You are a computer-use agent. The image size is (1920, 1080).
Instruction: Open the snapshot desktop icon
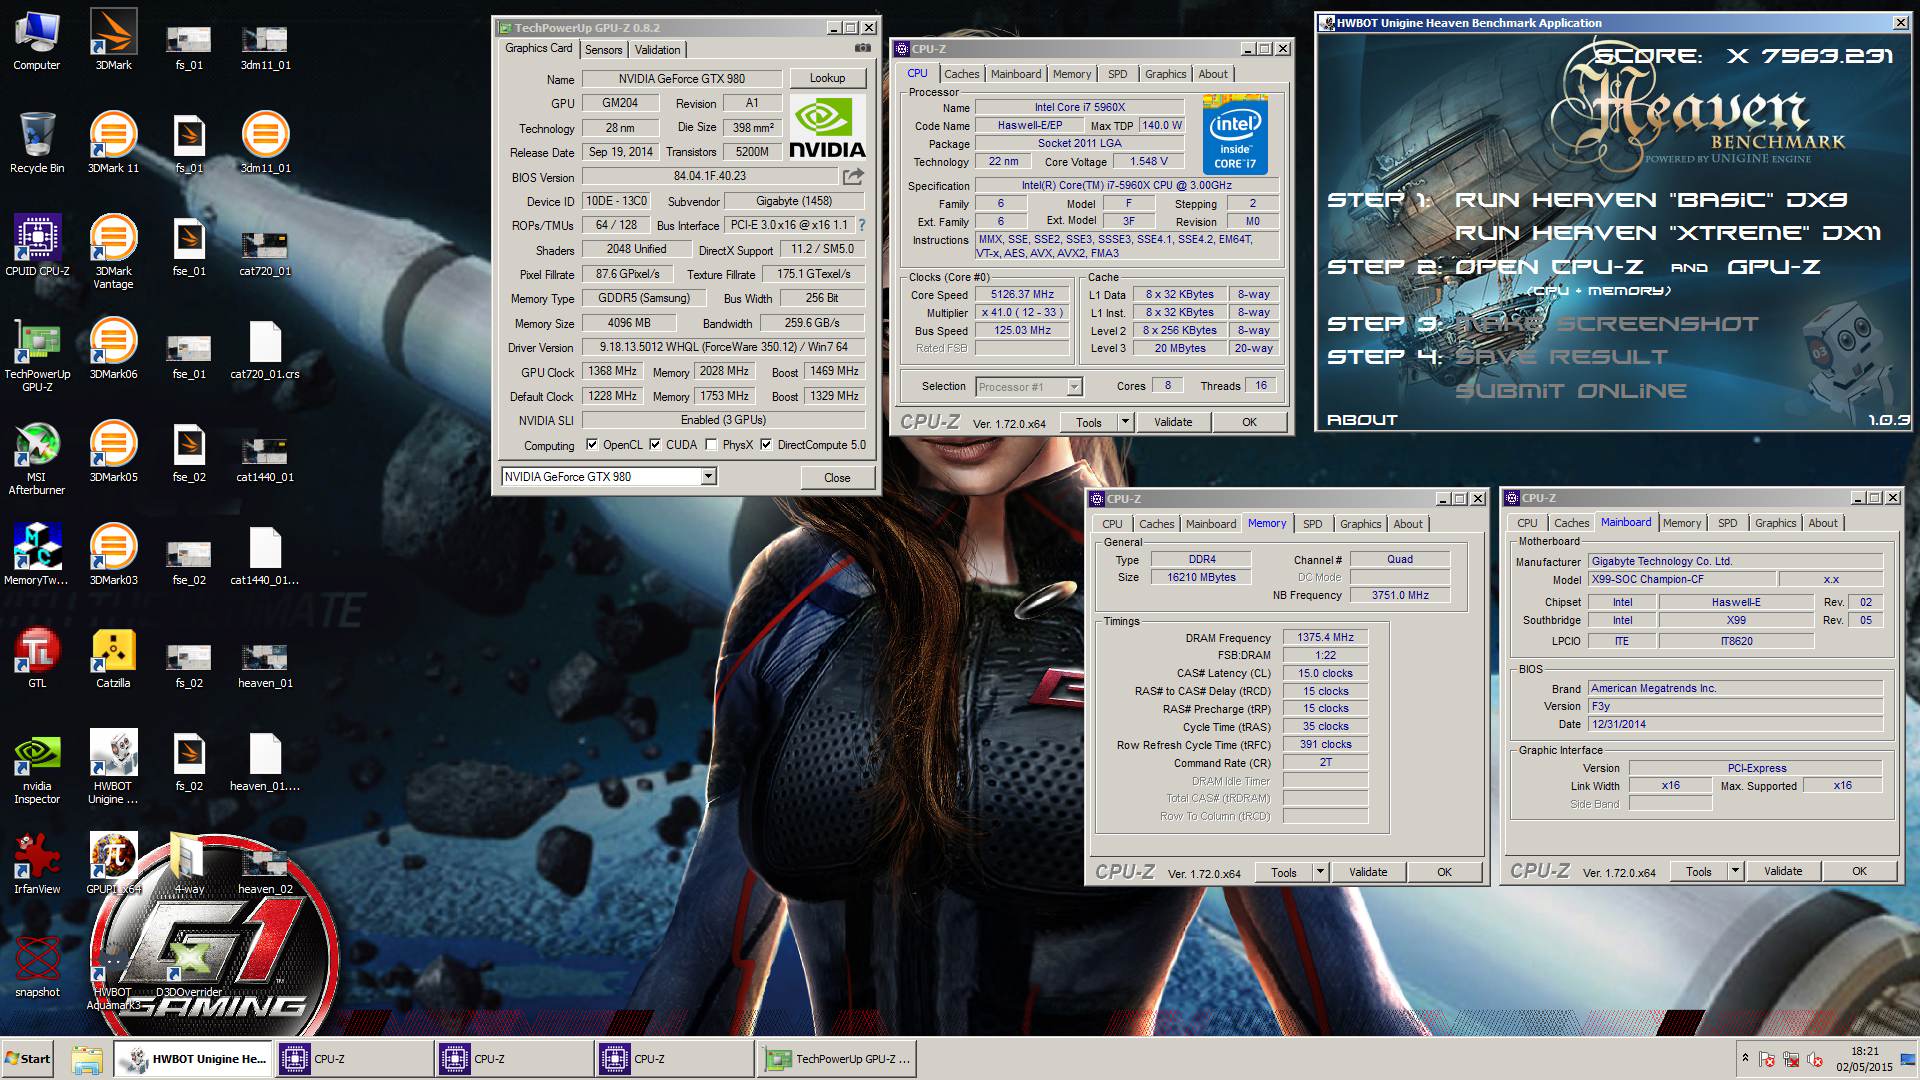(x=37, y=967)
